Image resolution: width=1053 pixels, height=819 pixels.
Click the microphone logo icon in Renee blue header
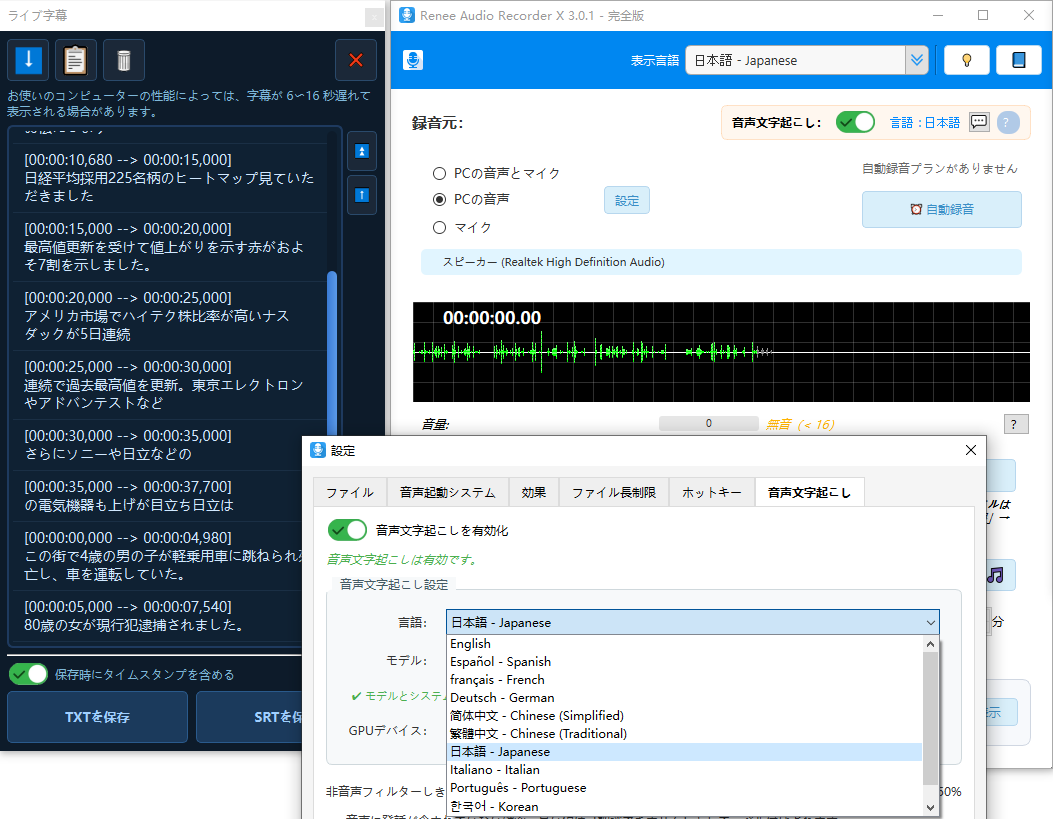(x=413, y=60)
